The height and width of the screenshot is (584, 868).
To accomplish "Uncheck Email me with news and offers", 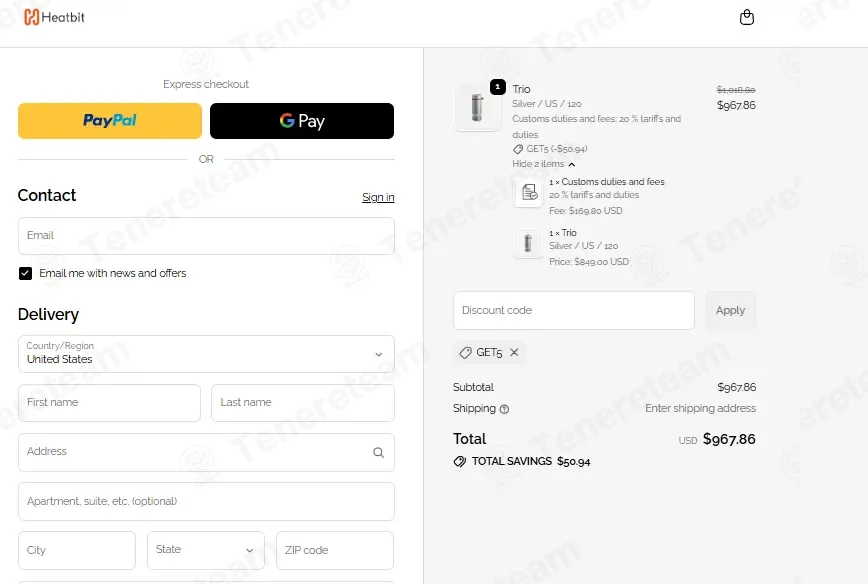I will tap(25, 273).
